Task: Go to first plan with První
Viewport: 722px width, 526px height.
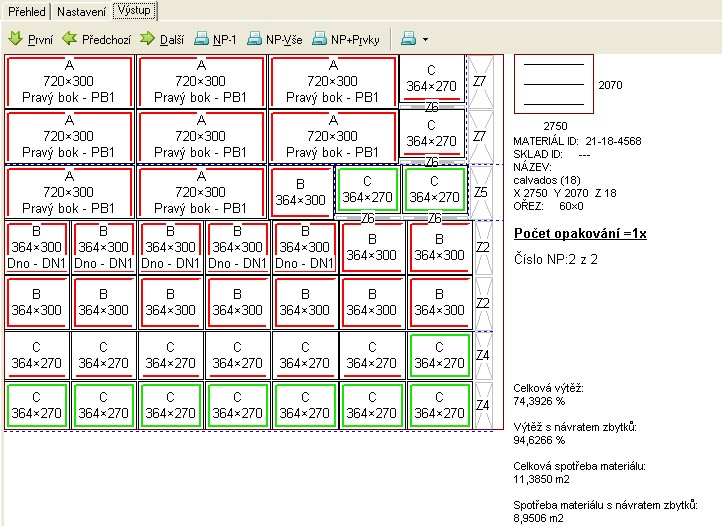Action: point(41,40)
